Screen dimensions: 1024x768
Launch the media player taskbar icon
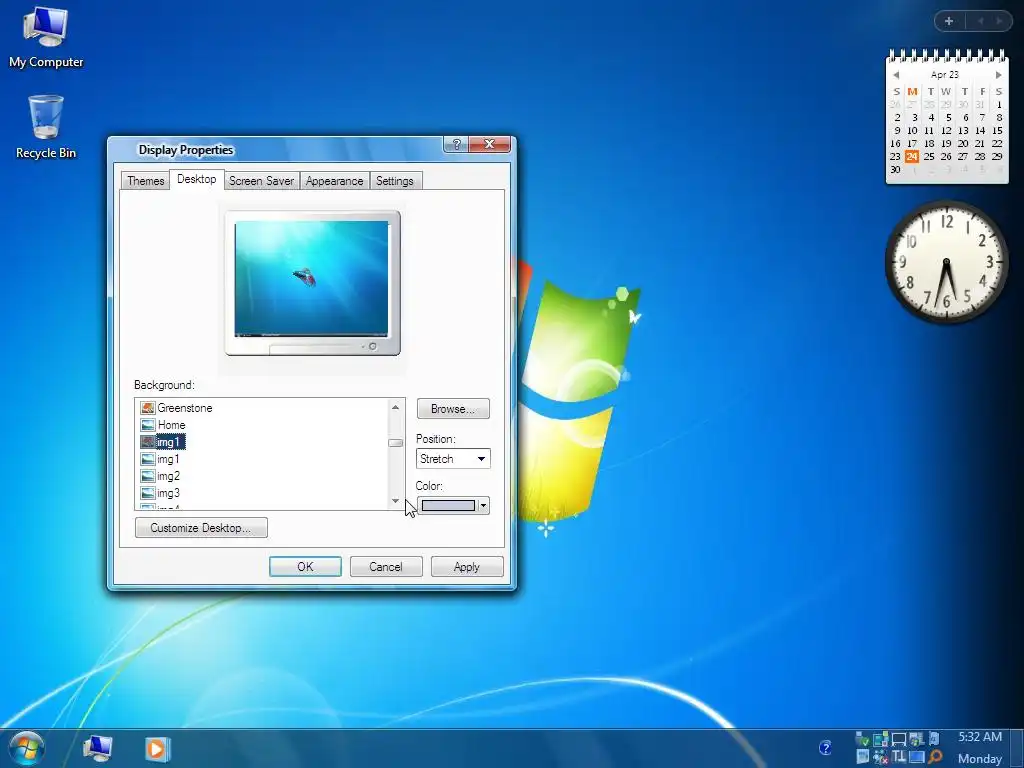(x=157, y=748)
